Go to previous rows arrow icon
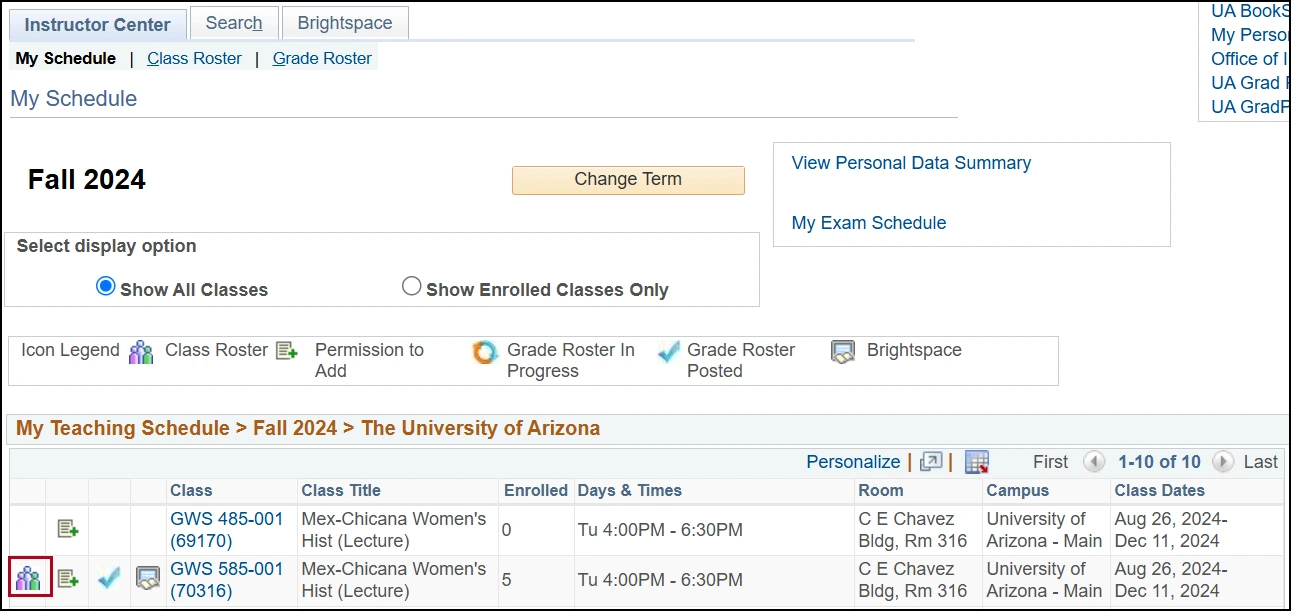The width and height of the screenshot is (1291, 611). pyautogui.click(x=1094, y=462)
